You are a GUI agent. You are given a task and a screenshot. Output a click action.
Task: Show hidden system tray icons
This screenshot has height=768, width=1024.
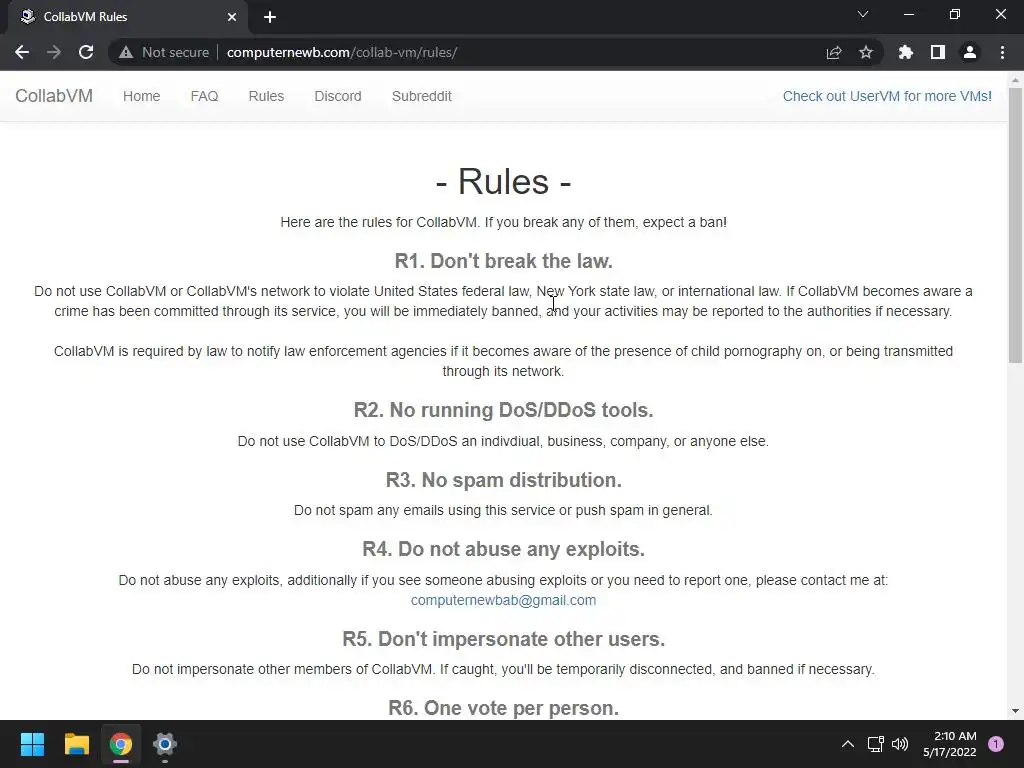848,744
